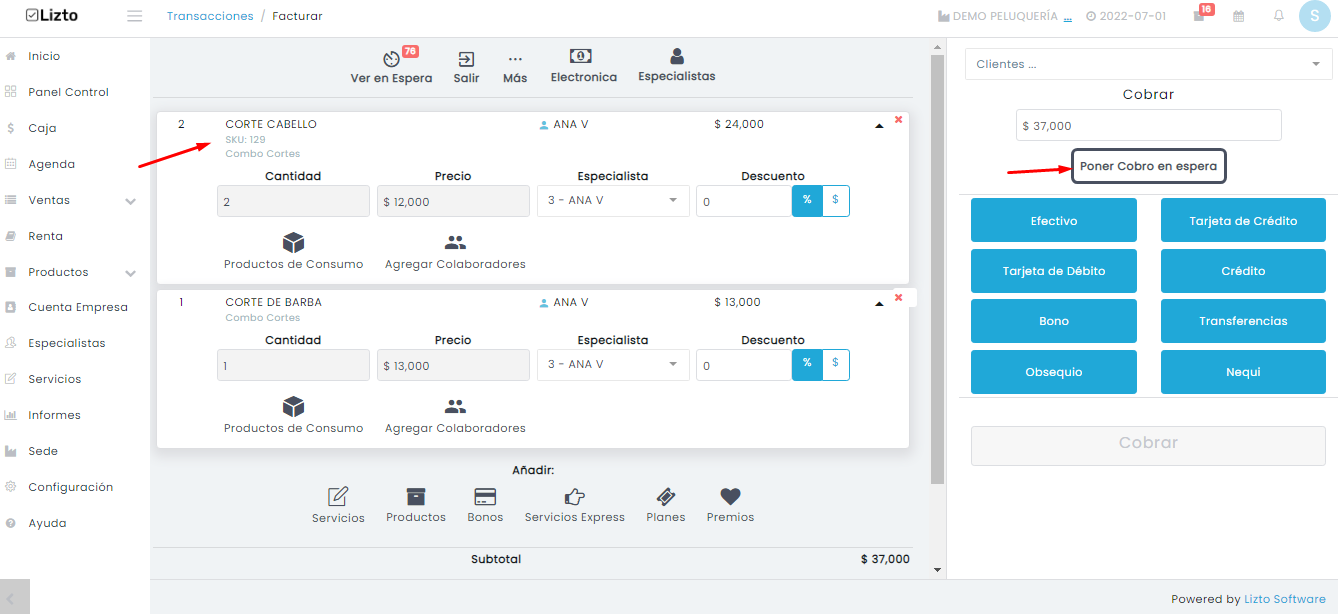1338x614 pixels.
Task: Add a Bonos card item
Action: coord(485,505)
